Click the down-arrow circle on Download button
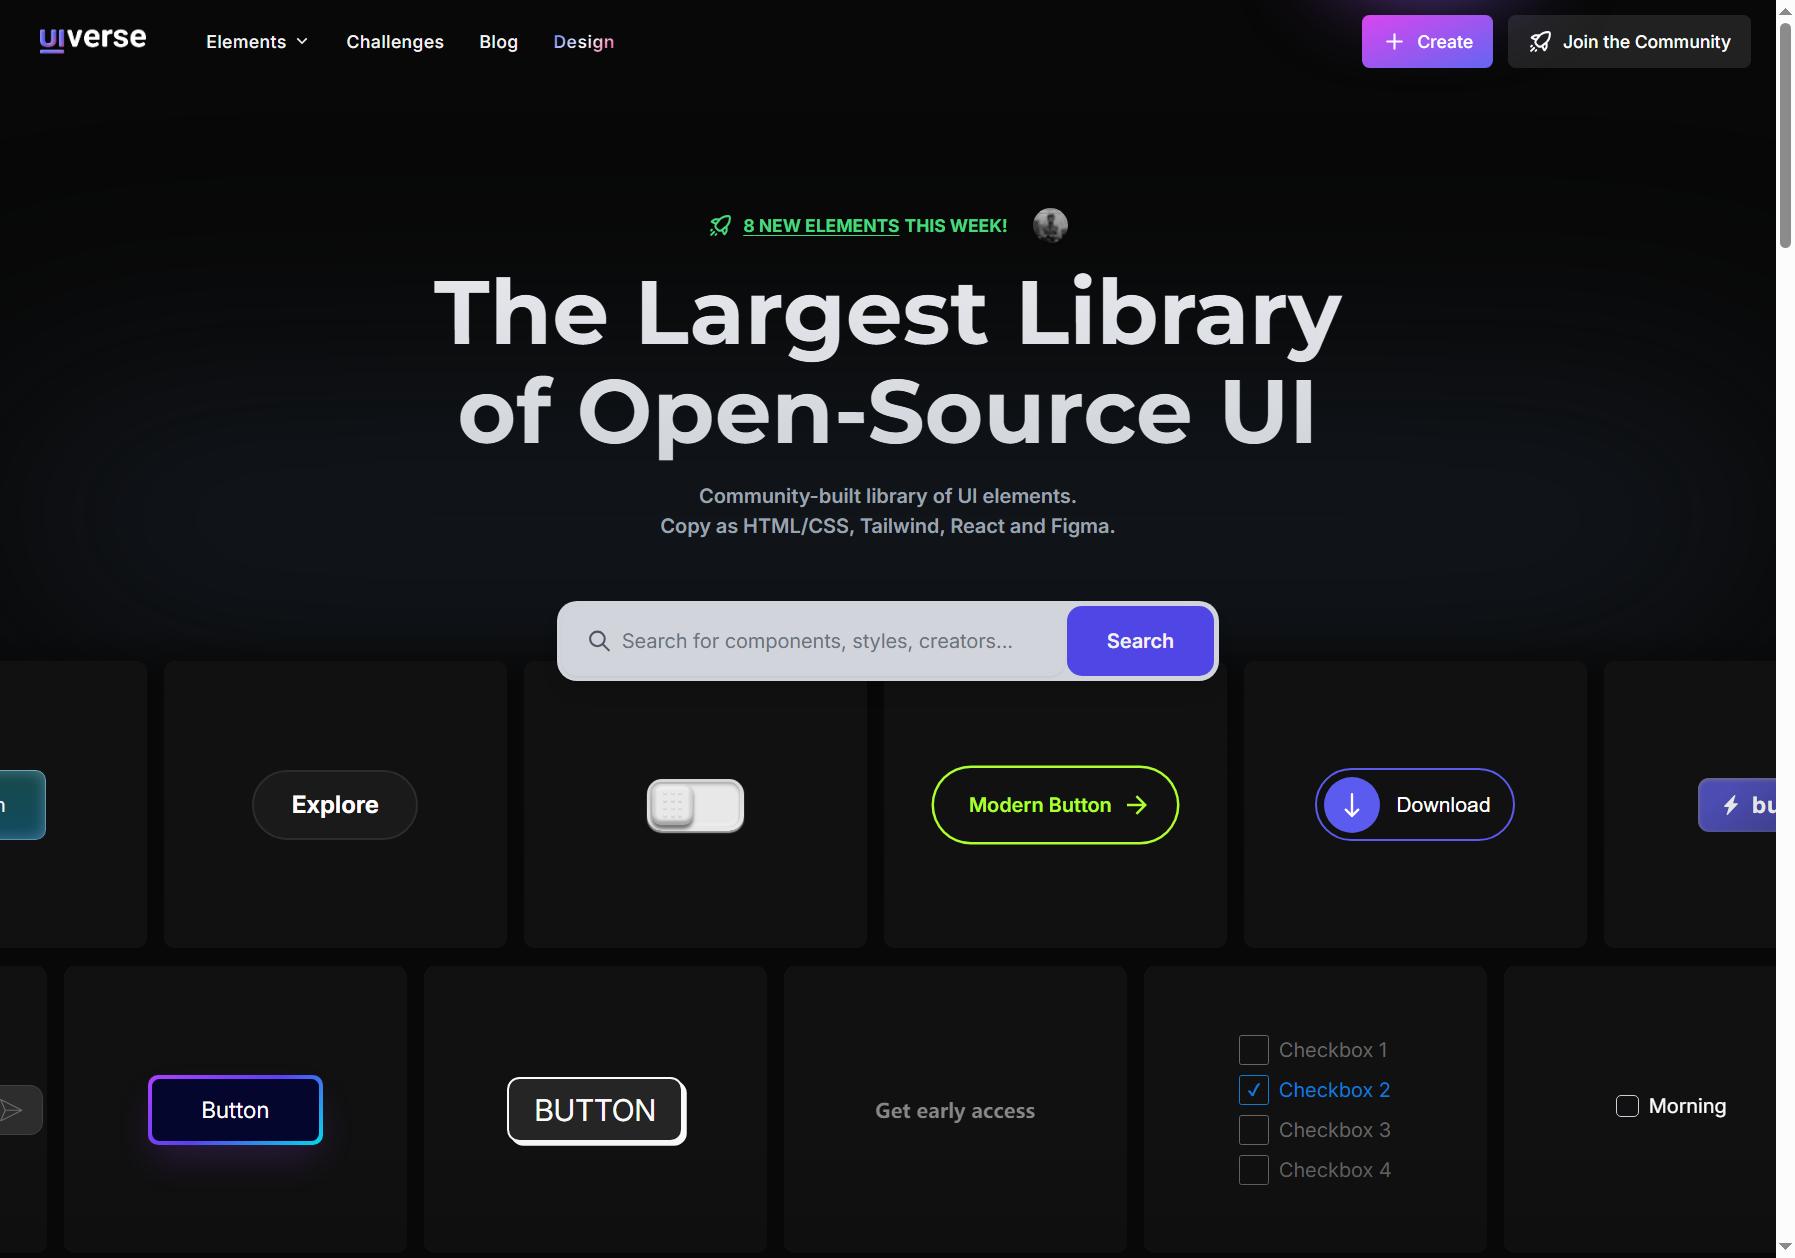The width and height of the screenshot is (1795, 1258). [1352, 805]
